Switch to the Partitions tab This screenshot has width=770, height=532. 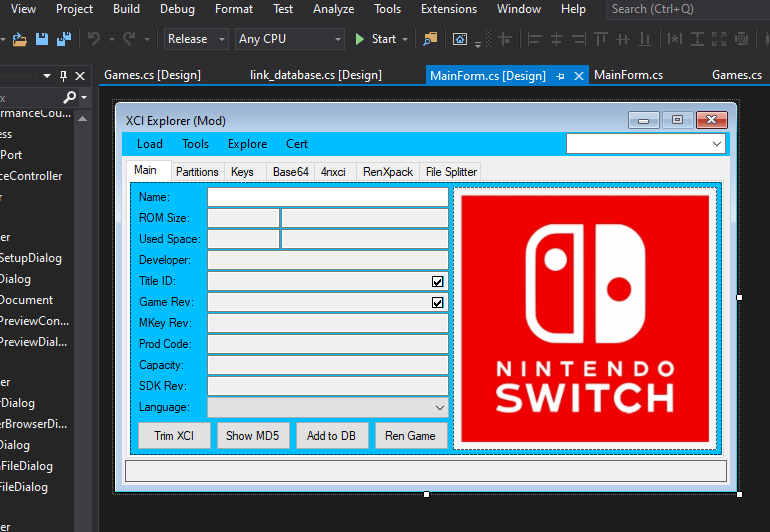coord(197,172)
